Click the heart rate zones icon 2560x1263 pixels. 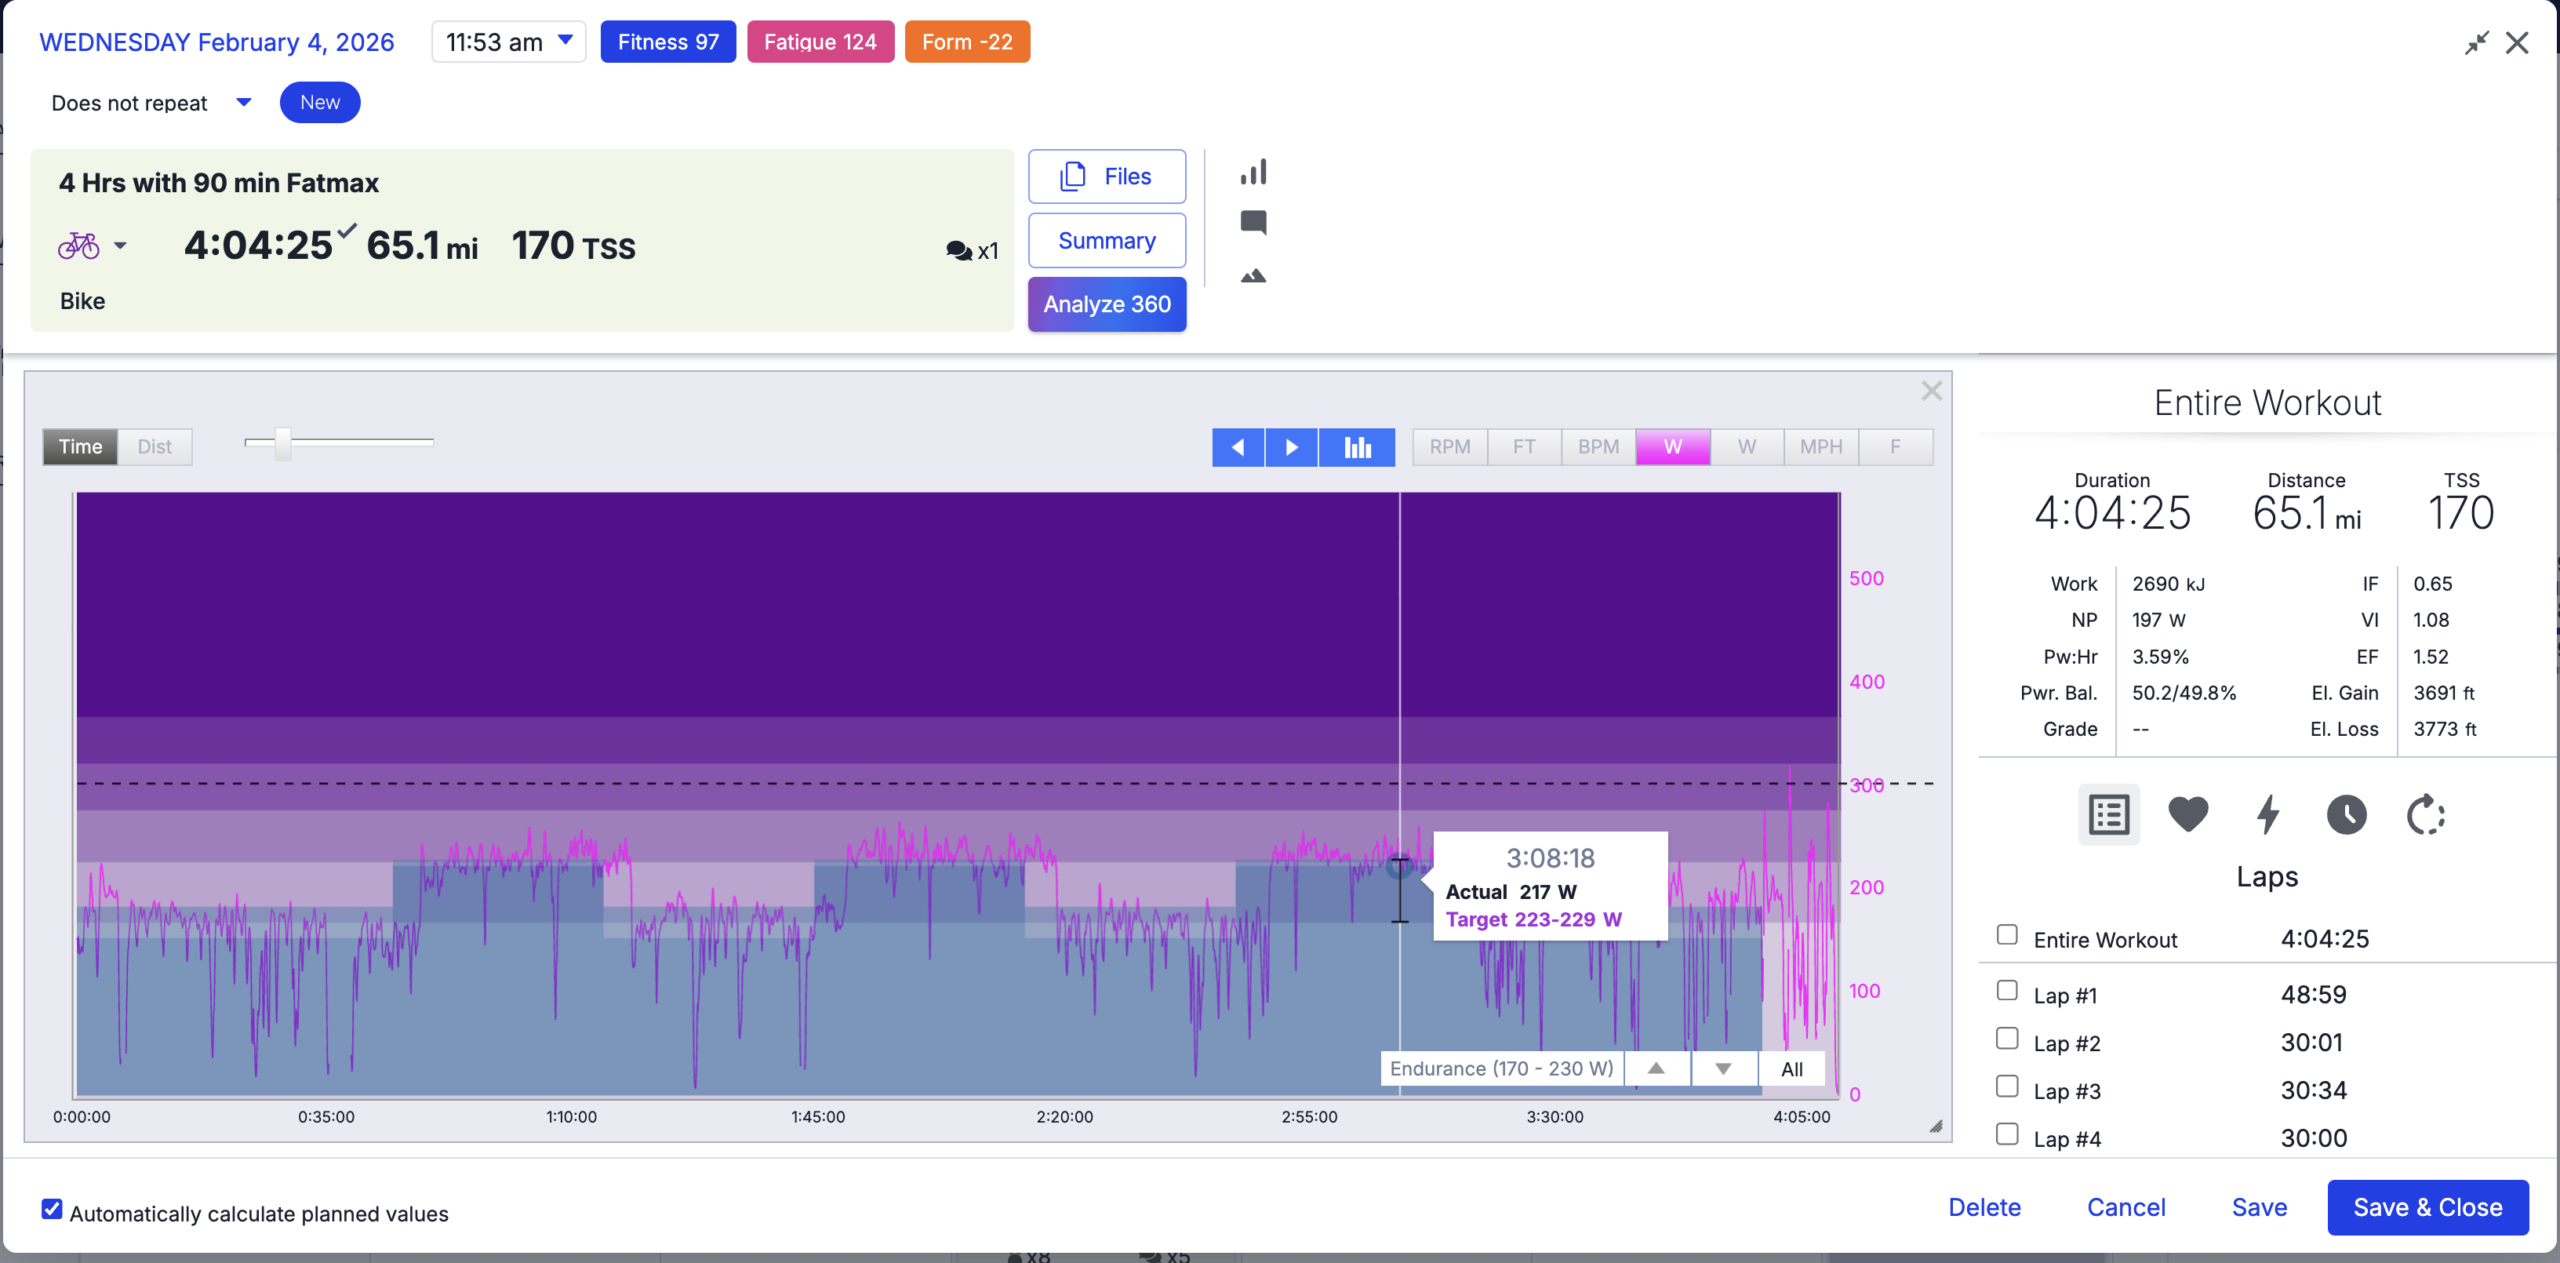tap(2187, 814)
